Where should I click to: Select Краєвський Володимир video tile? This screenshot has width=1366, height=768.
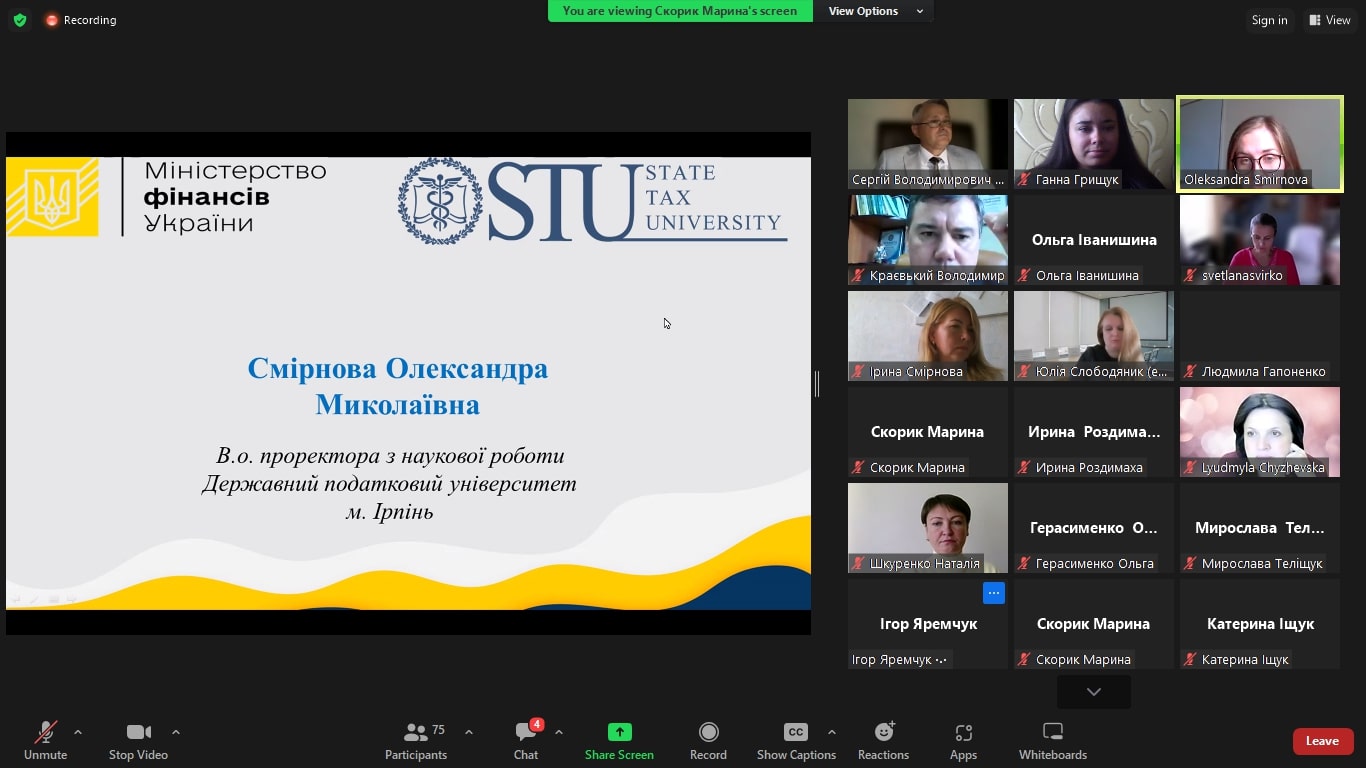click(x=928, y=240)
